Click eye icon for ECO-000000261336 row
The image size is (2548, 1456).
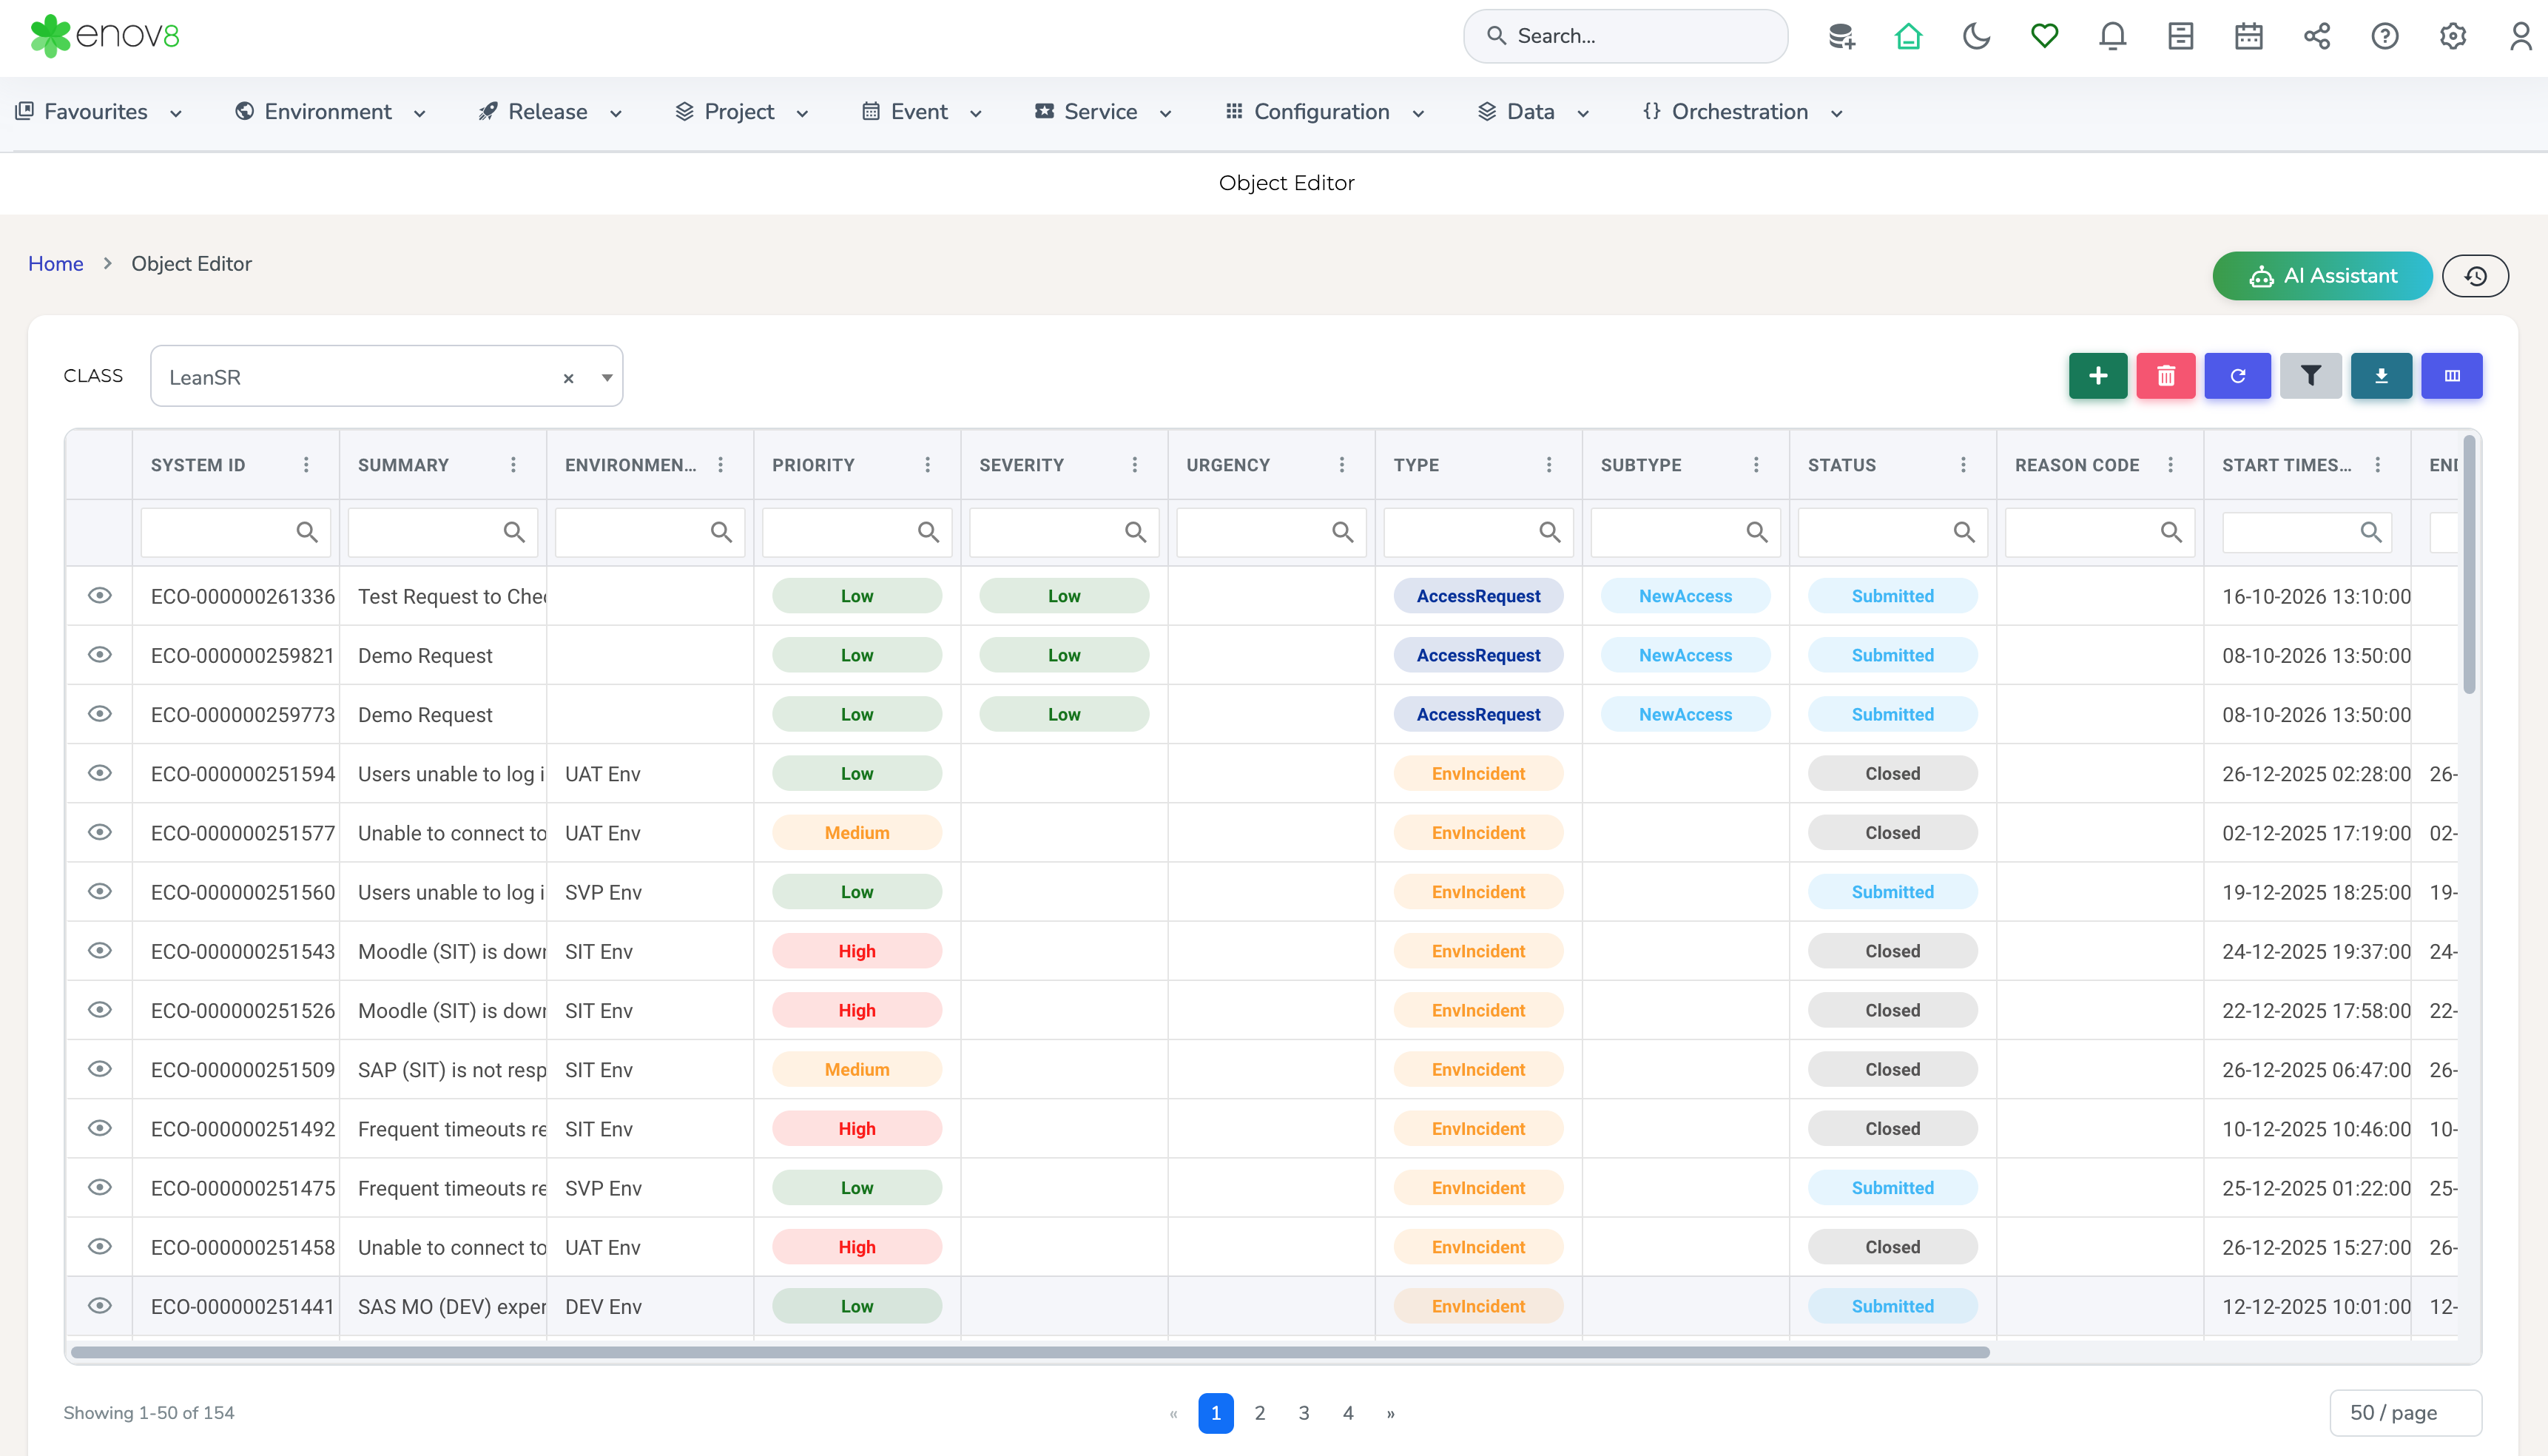(99, 596)
